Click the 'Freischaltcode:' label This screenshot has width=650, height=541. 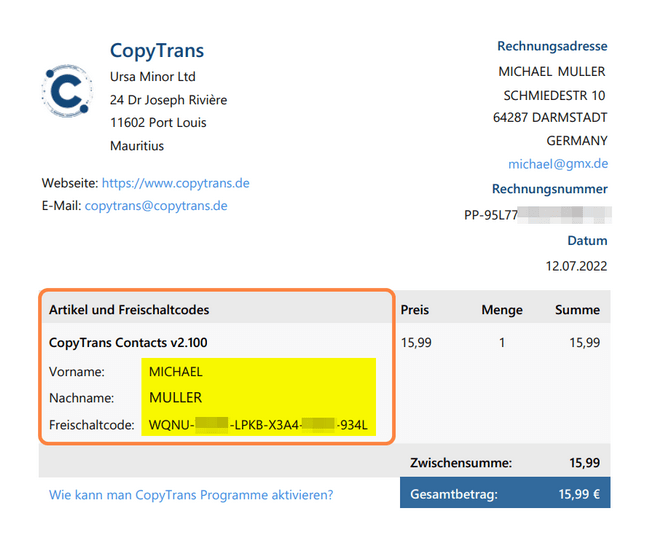point(92,425)
